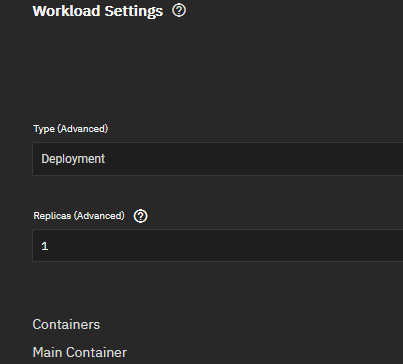403x364 pixels.
Task: Click the word Deployment inside the selector
Action: click(73, 159)
